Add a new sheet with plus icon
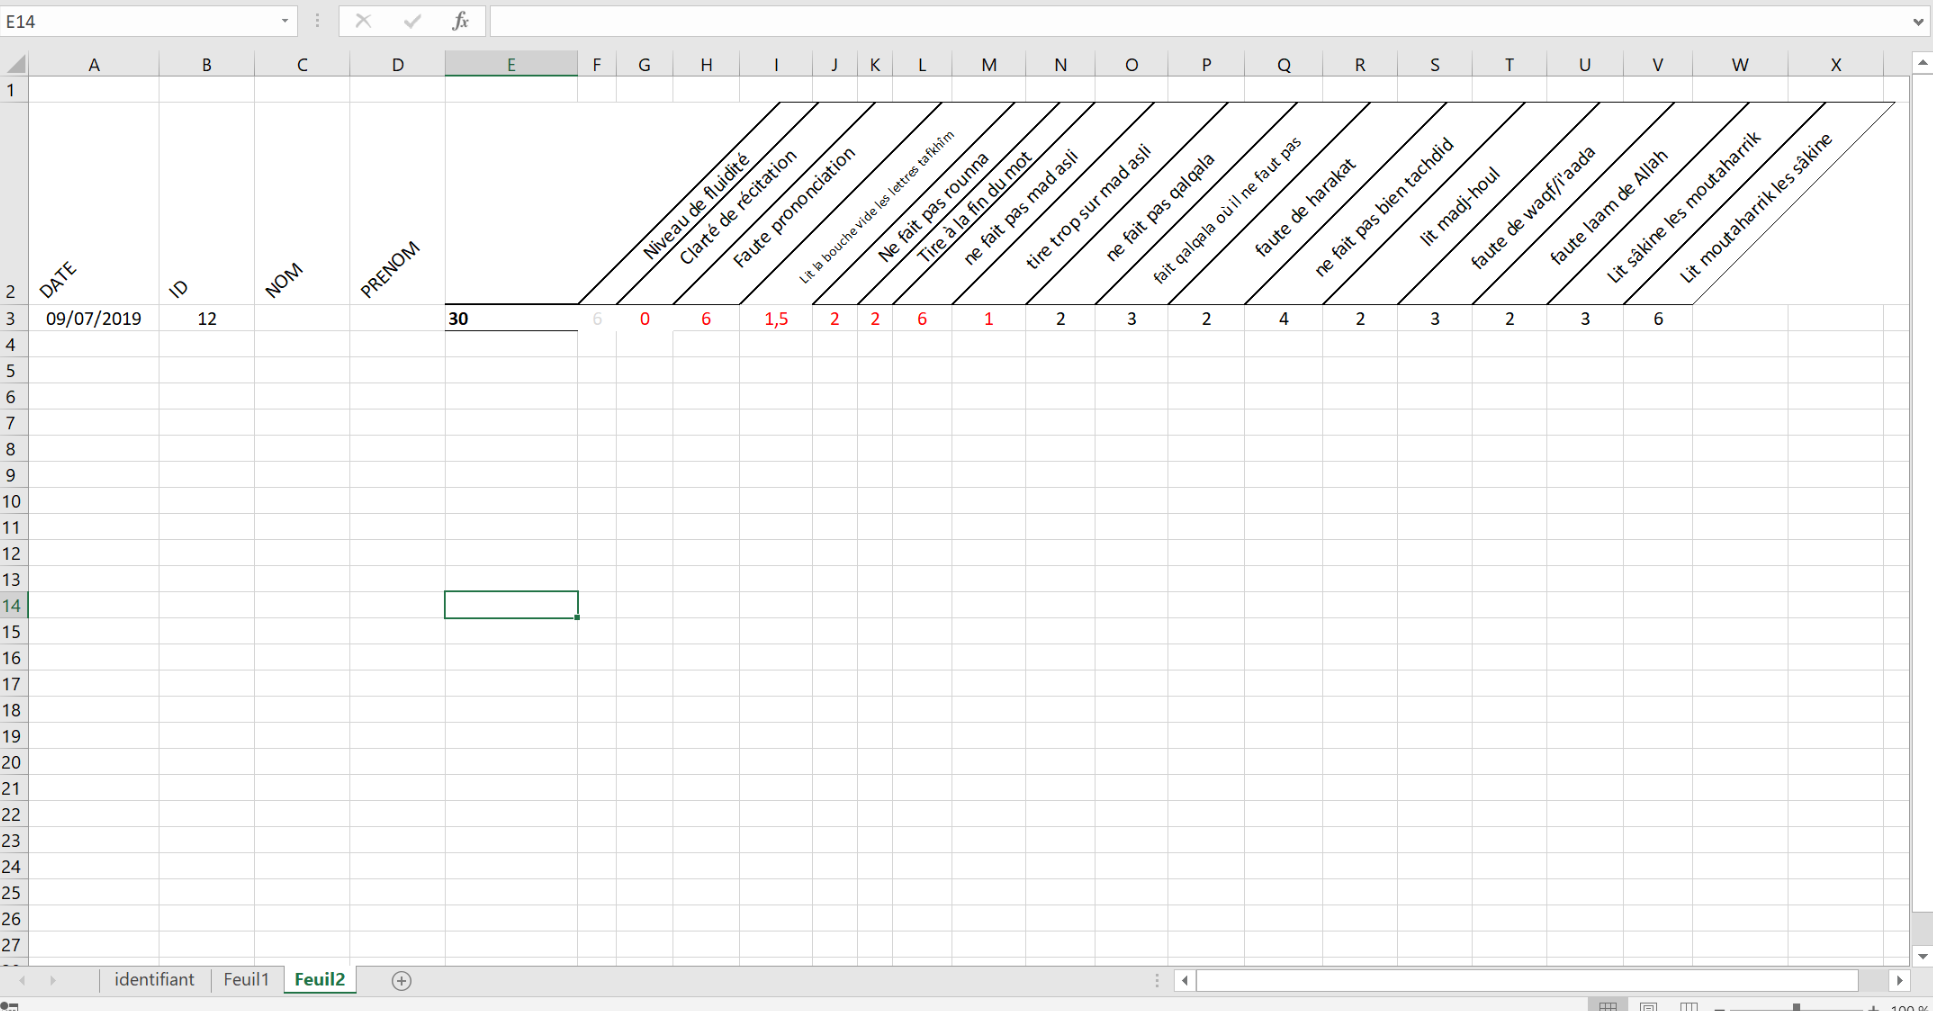The height and width of the screenshot is (1011, 1933). click(x=401, y=981)
